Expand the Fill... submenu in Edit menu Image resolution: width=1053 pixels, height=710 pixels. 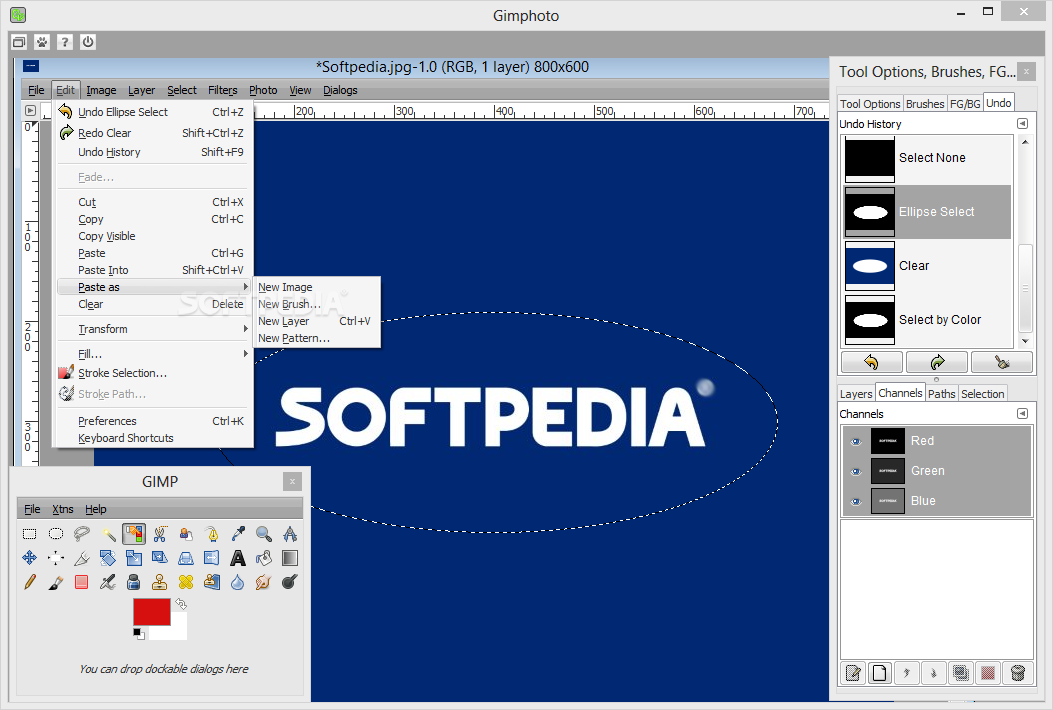click(x=153, y=354)
